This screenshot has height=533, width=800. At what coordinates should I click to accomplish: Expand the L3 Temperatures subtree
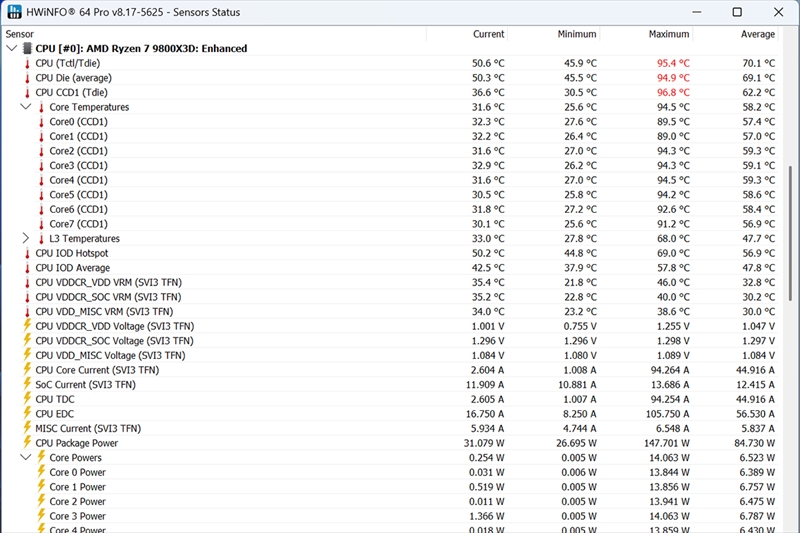coord(26,238)
